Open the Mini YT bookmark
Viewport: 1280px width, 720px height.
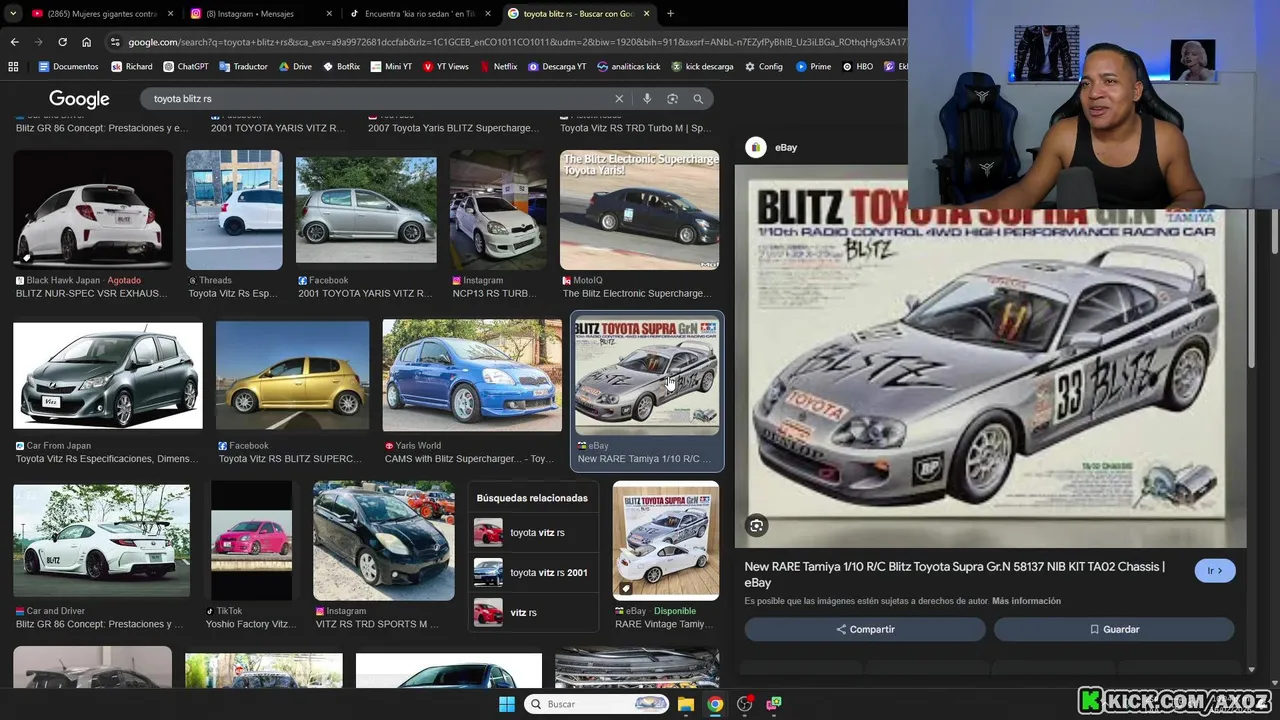[x=391, y=66]
